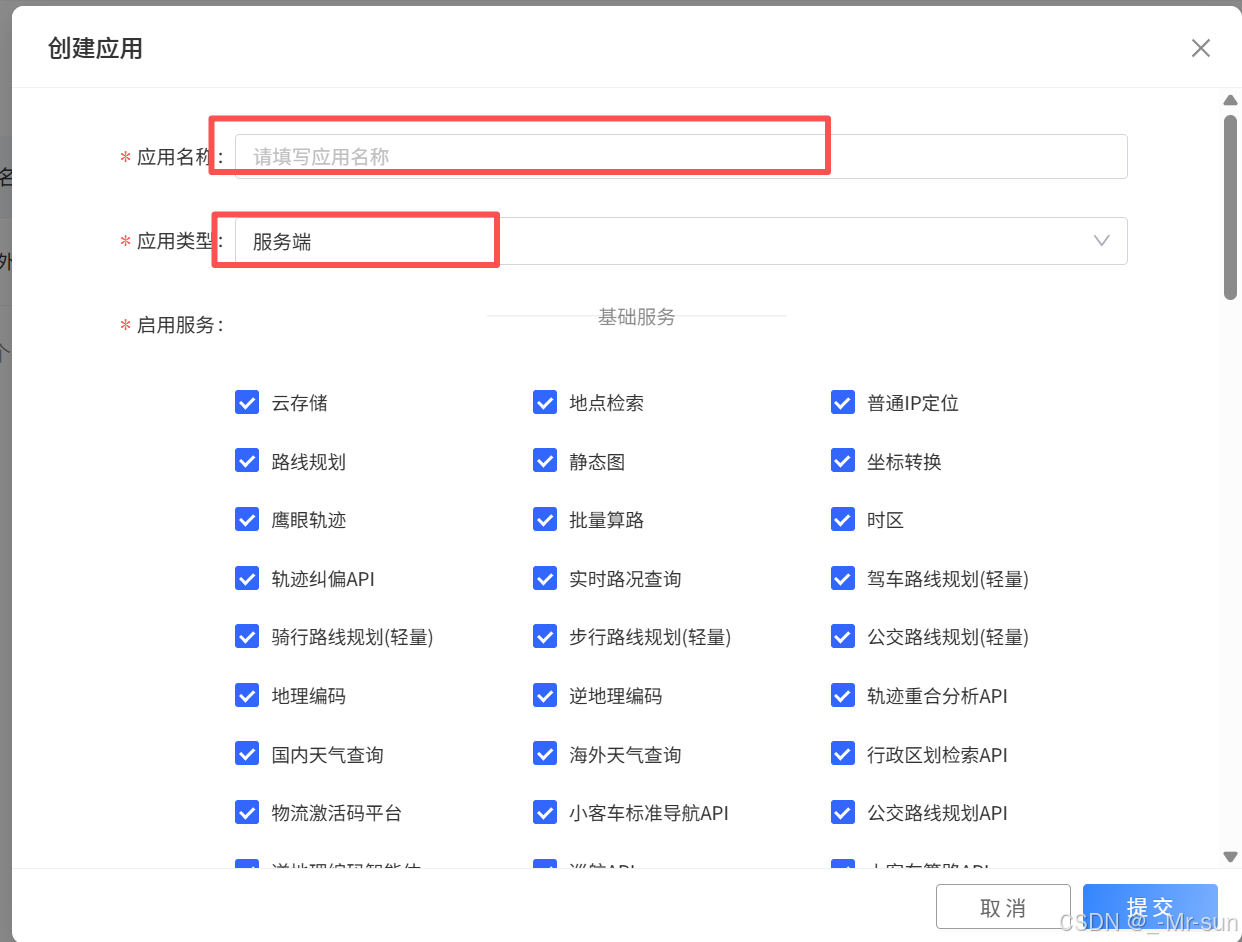Toggle off 普通IP定位
The width and height of the screenshot is (1242, 942).
point(843,402)
